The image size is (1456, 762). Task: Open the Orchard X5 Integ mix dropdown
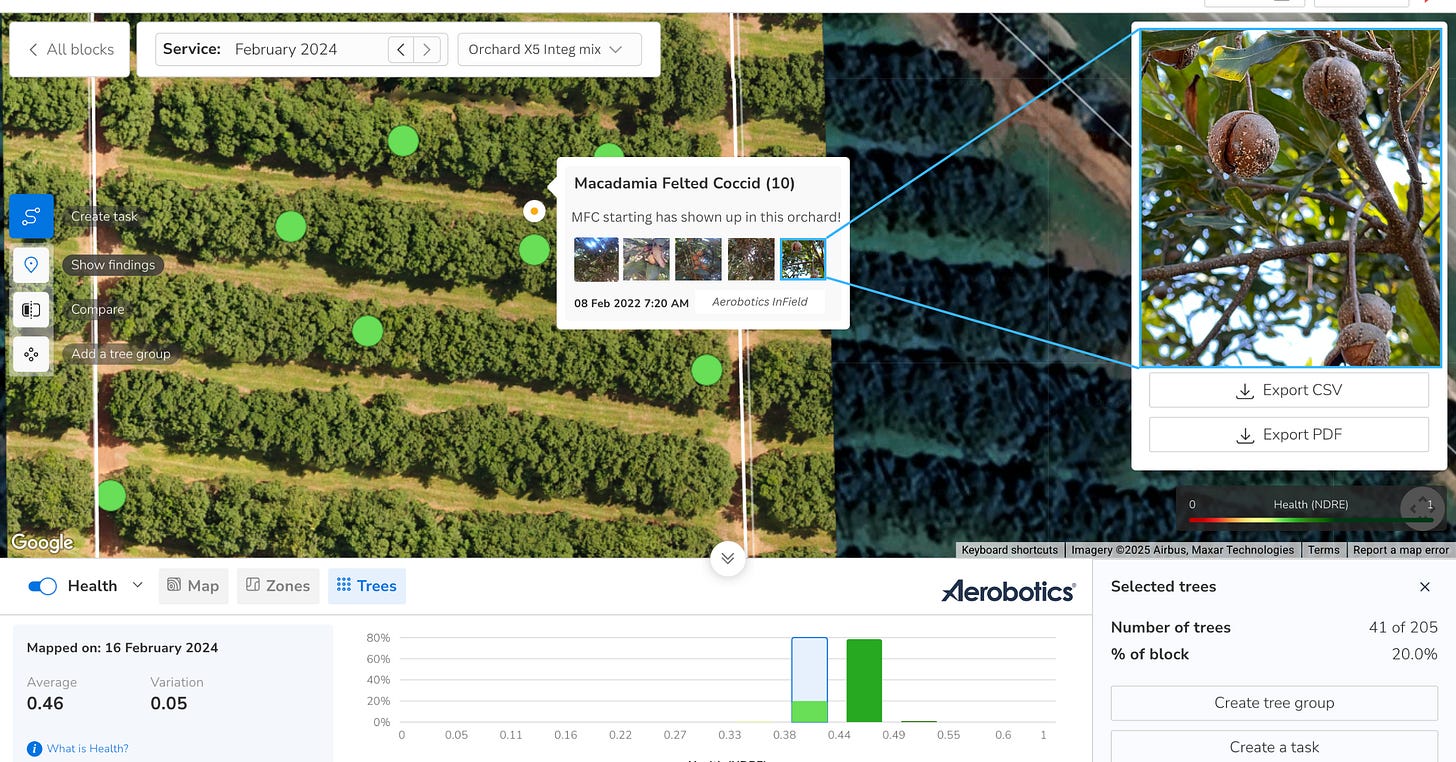point(549,49)
